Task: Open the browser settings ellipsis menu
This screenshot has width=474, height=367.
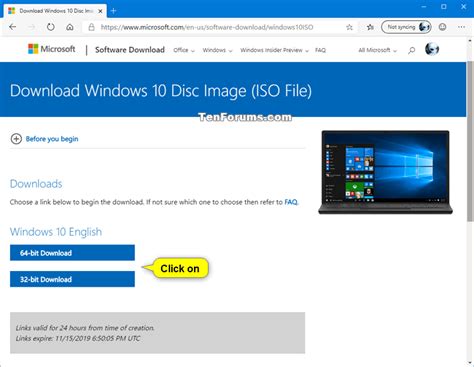Action: coord(462,27)
